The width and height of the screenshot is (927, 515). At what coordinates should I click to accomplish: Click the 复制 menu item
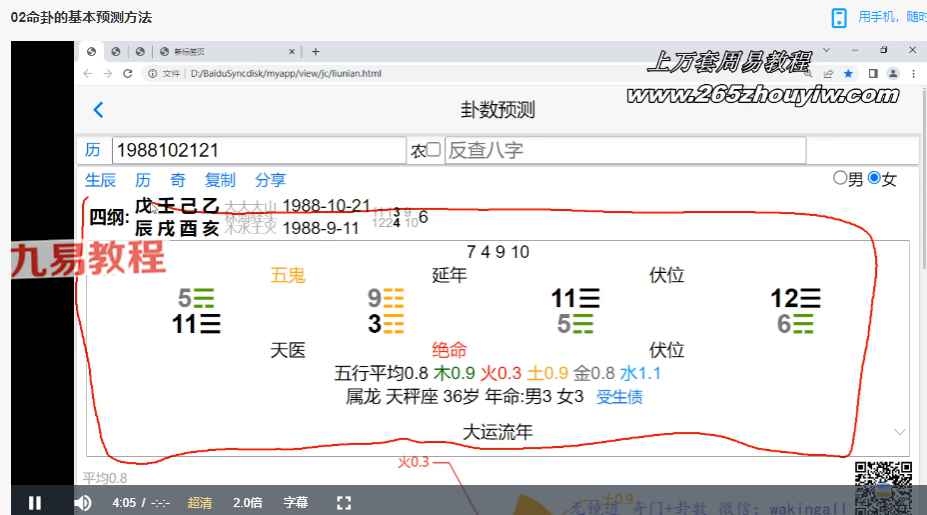220,180
